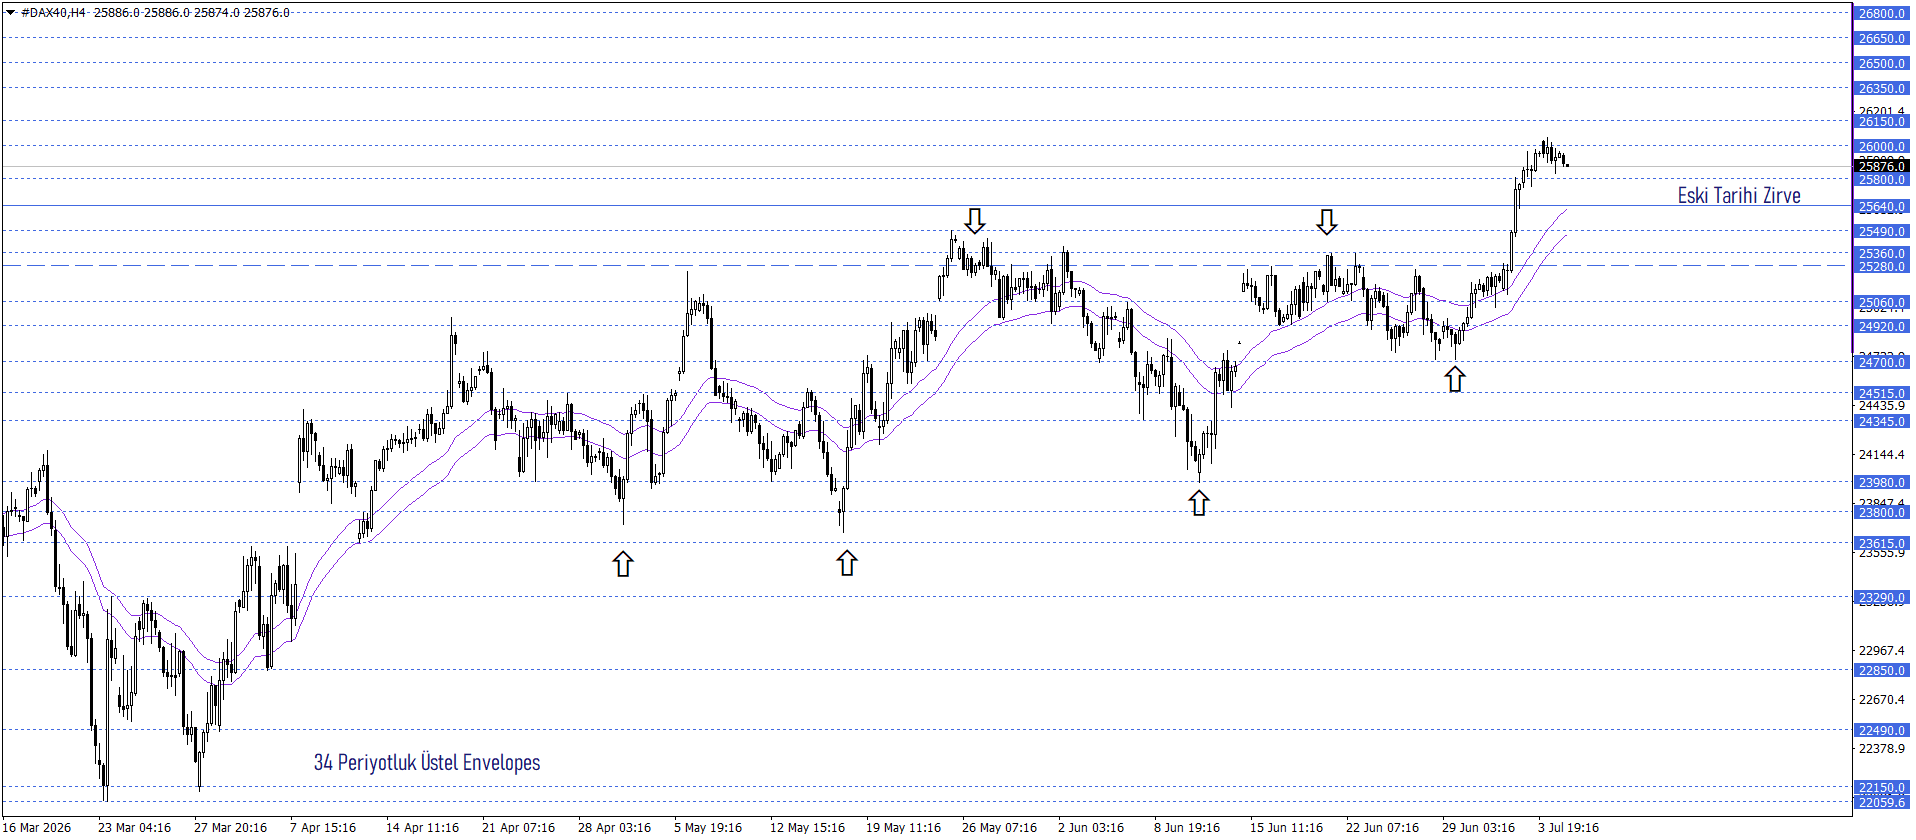Click the 24700.0 price level label
This screenshot has width=1916, height=840.
tap(1882, 362)
